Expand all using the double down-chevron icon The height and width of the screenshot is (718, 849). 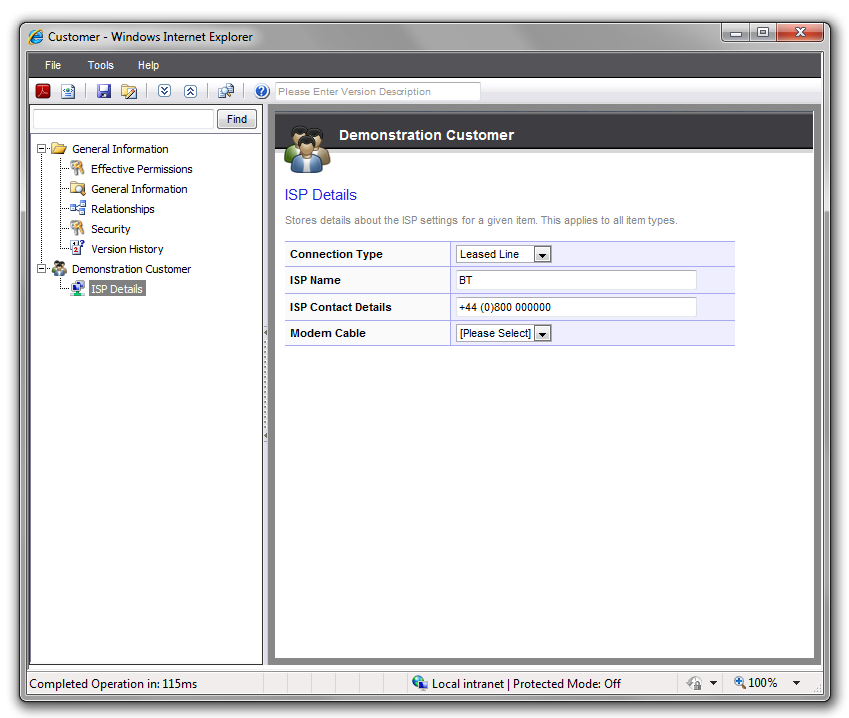click(165, 91)
